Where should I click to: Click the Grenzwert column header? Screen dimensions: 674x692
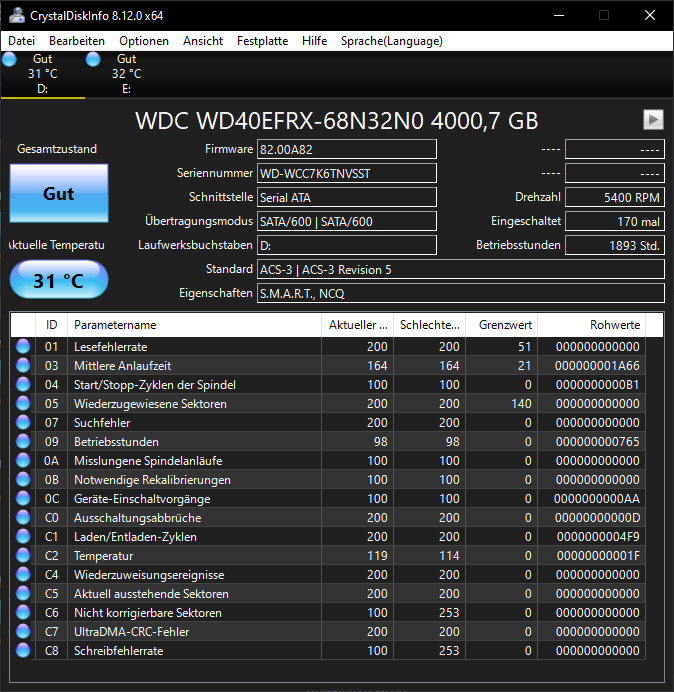pyautogui.click(x=501, y=325)
